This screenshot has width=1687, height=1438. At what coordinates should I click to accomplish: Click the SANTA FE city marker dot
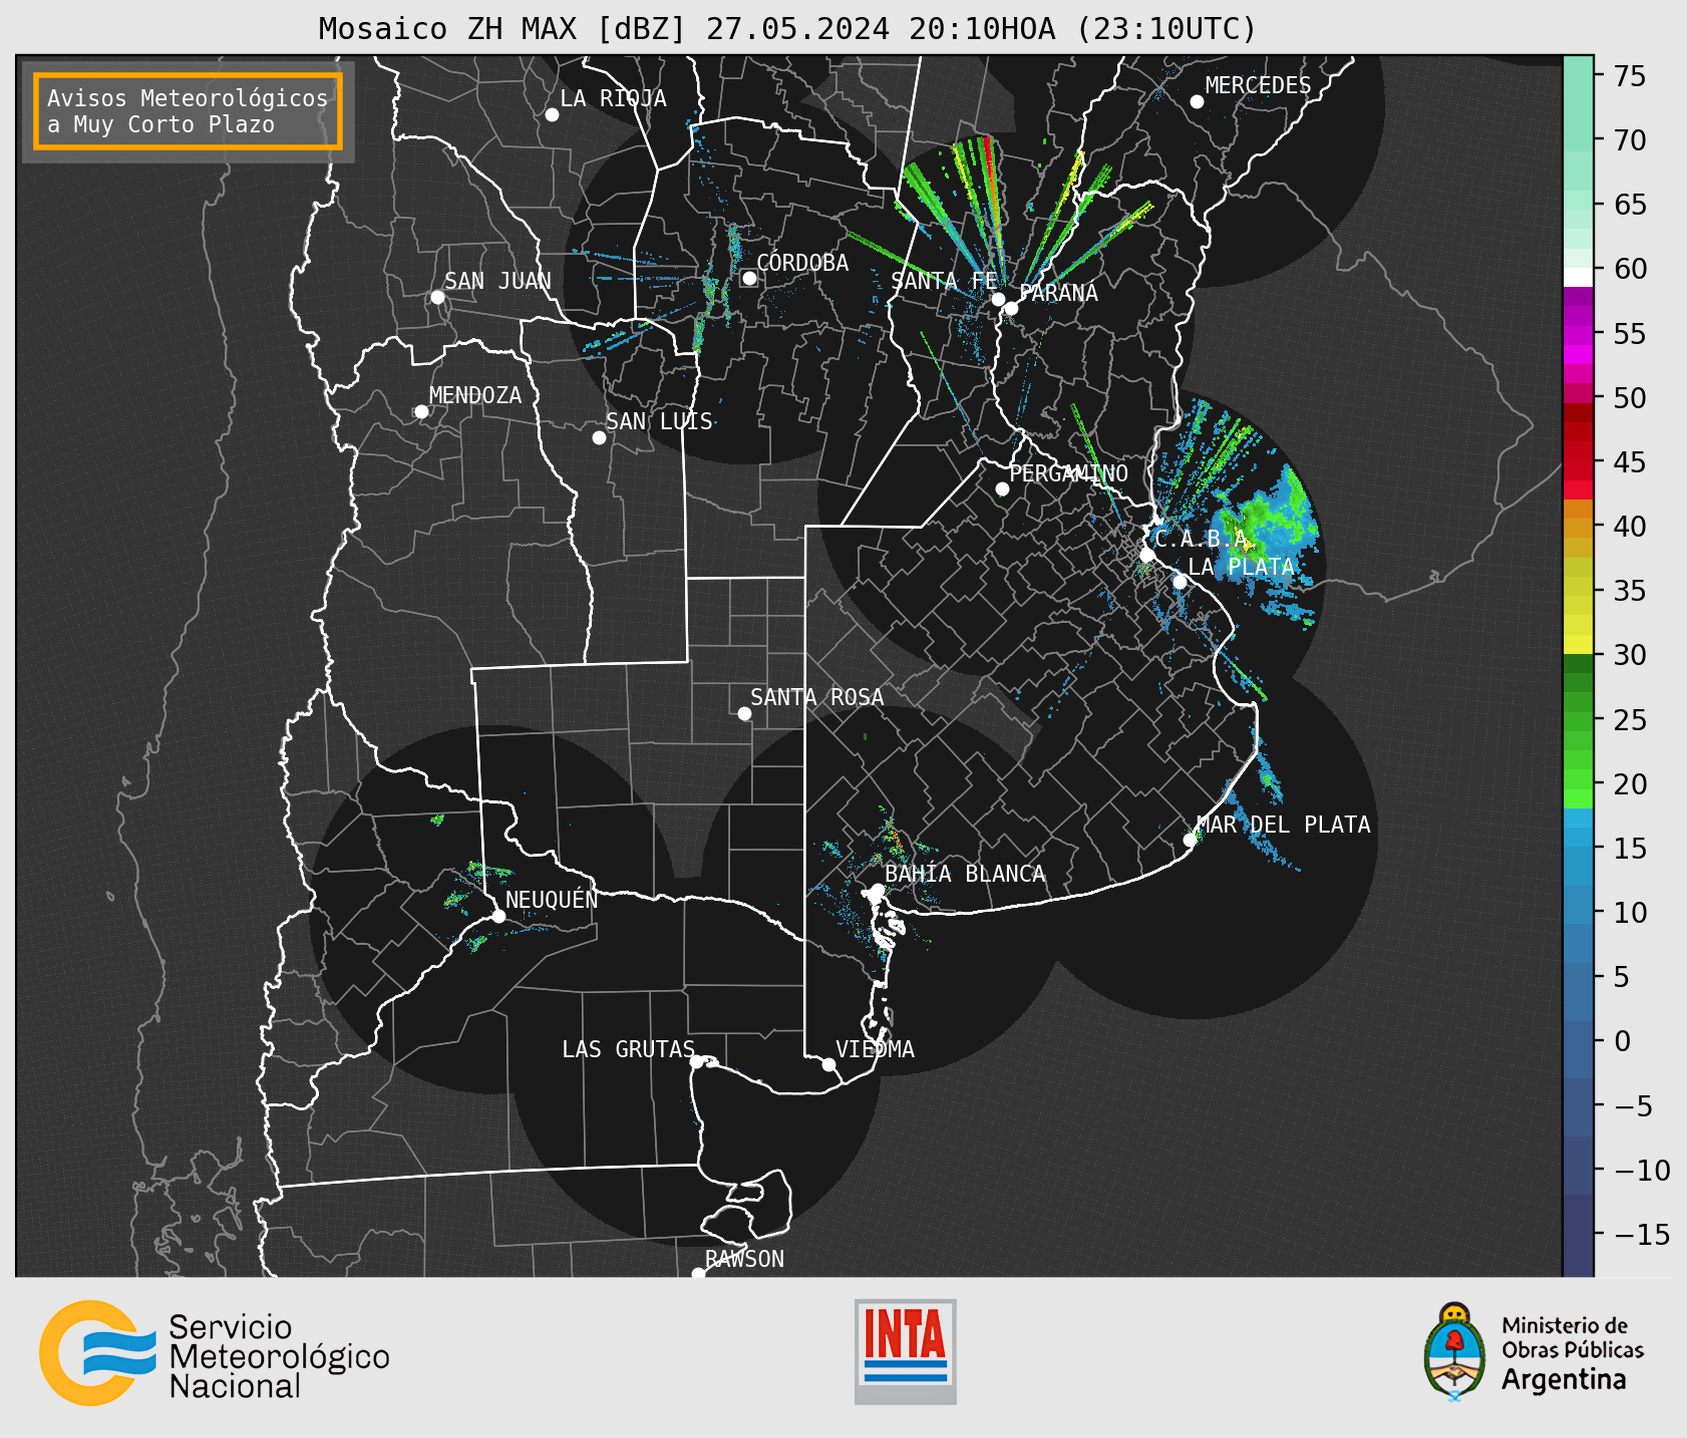tap(998, 299)
